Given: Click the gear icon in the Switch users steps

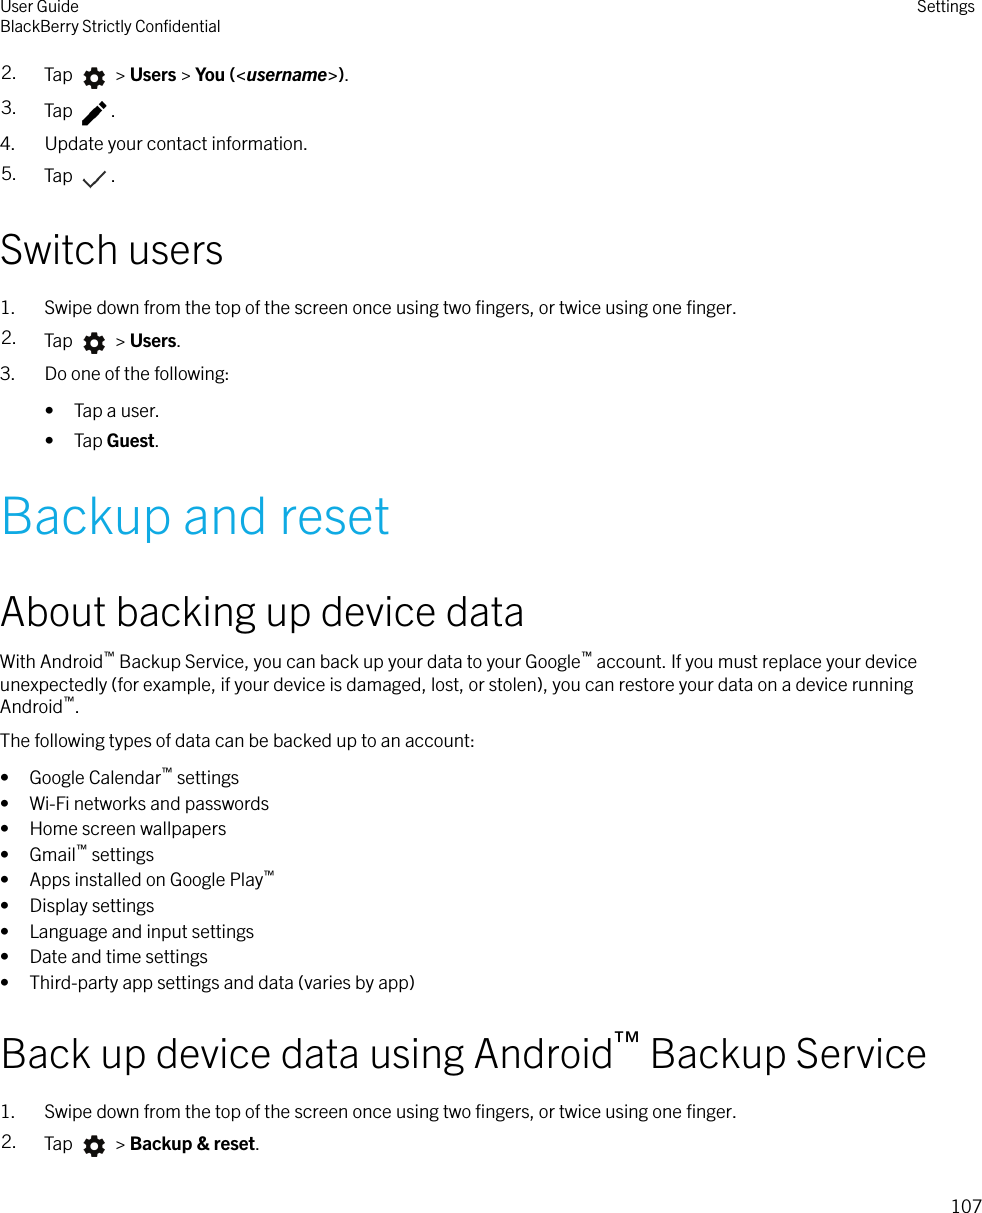Looking at the screenshot, I should pyautogui.click(x=94, y=343).
